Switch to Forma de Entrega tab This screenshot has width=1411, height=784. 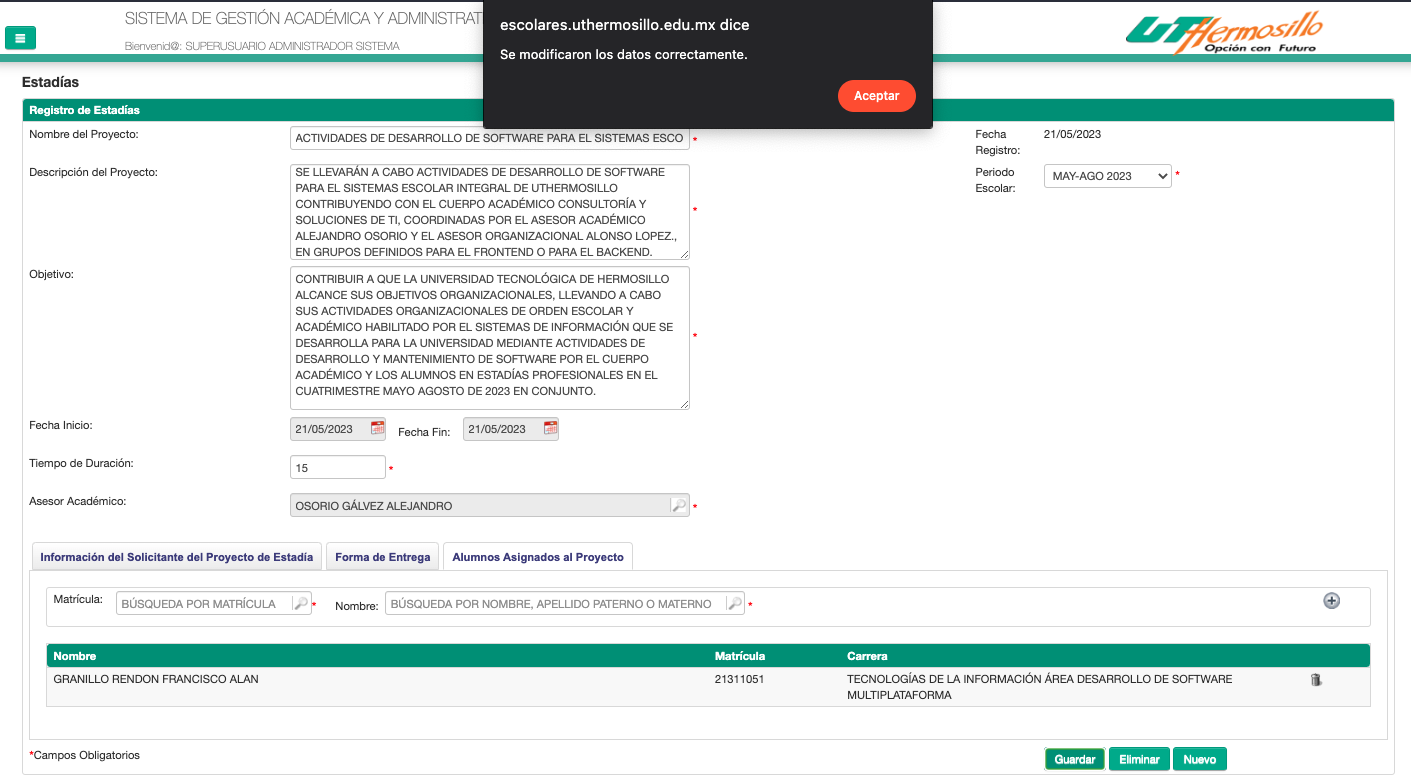coord(383,557)
